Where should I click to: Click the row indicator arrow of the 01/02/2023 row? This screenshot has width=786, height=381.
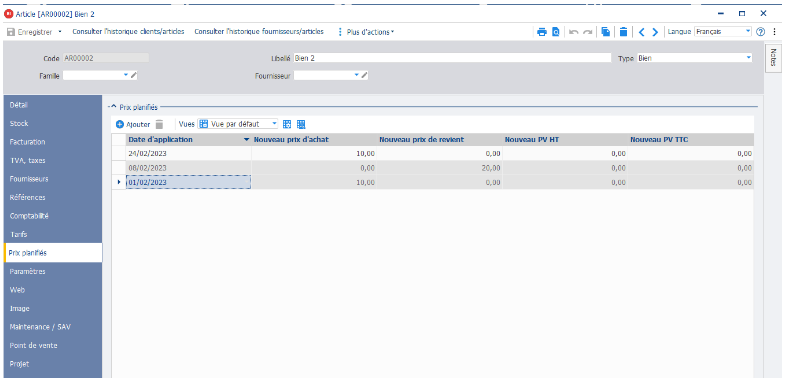[x=119, y=182]
